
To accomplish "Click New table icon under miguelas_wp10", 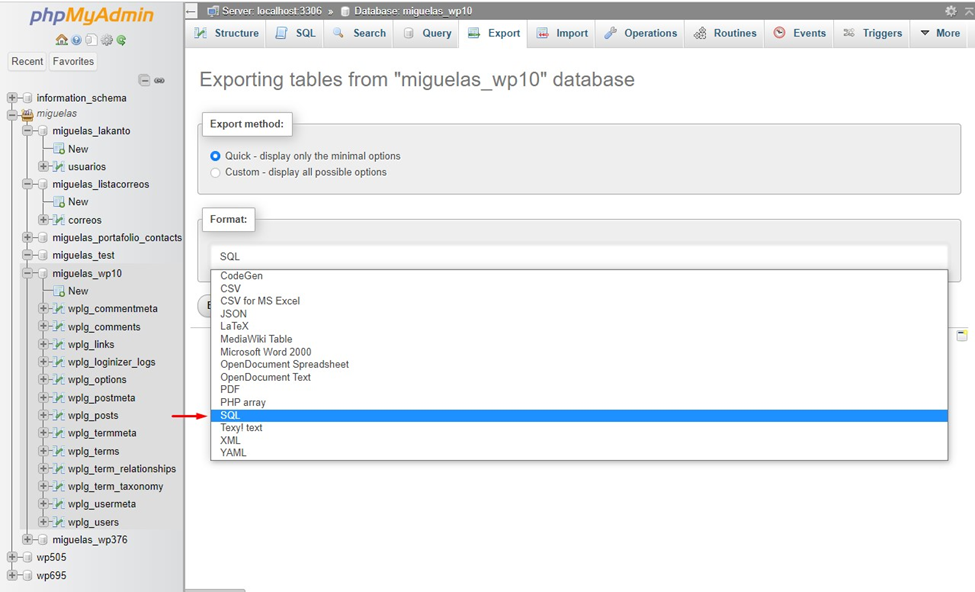I will [x=59, y=290].
